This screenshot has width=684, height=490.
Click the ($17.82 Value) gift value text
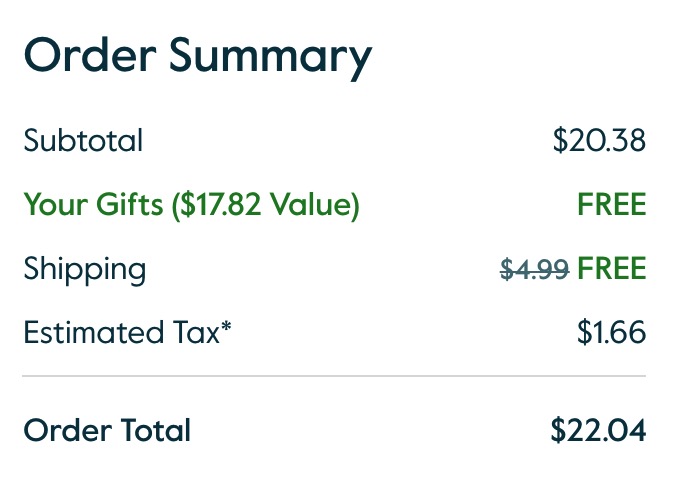coord(264,205)
